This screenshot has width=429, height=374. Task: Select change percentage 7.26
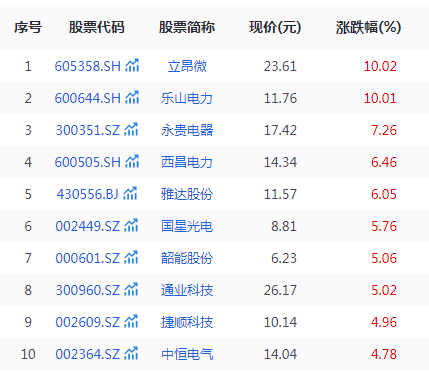click(x=384, y=130)
